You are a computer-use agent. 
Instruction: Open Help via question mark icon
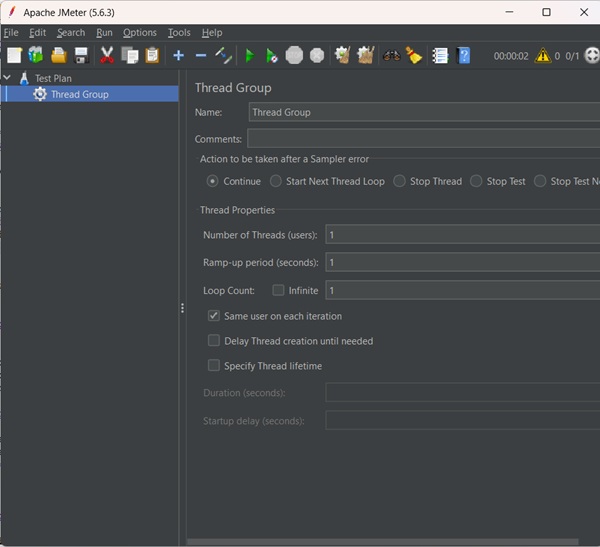point(464,55)
